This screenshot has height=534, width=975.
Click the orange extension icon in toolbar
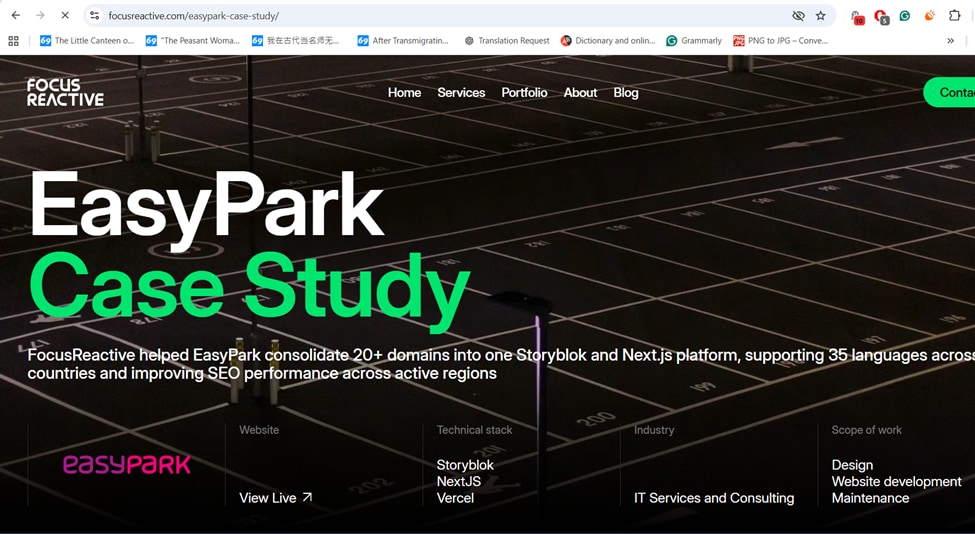click(x=930, y=16)
